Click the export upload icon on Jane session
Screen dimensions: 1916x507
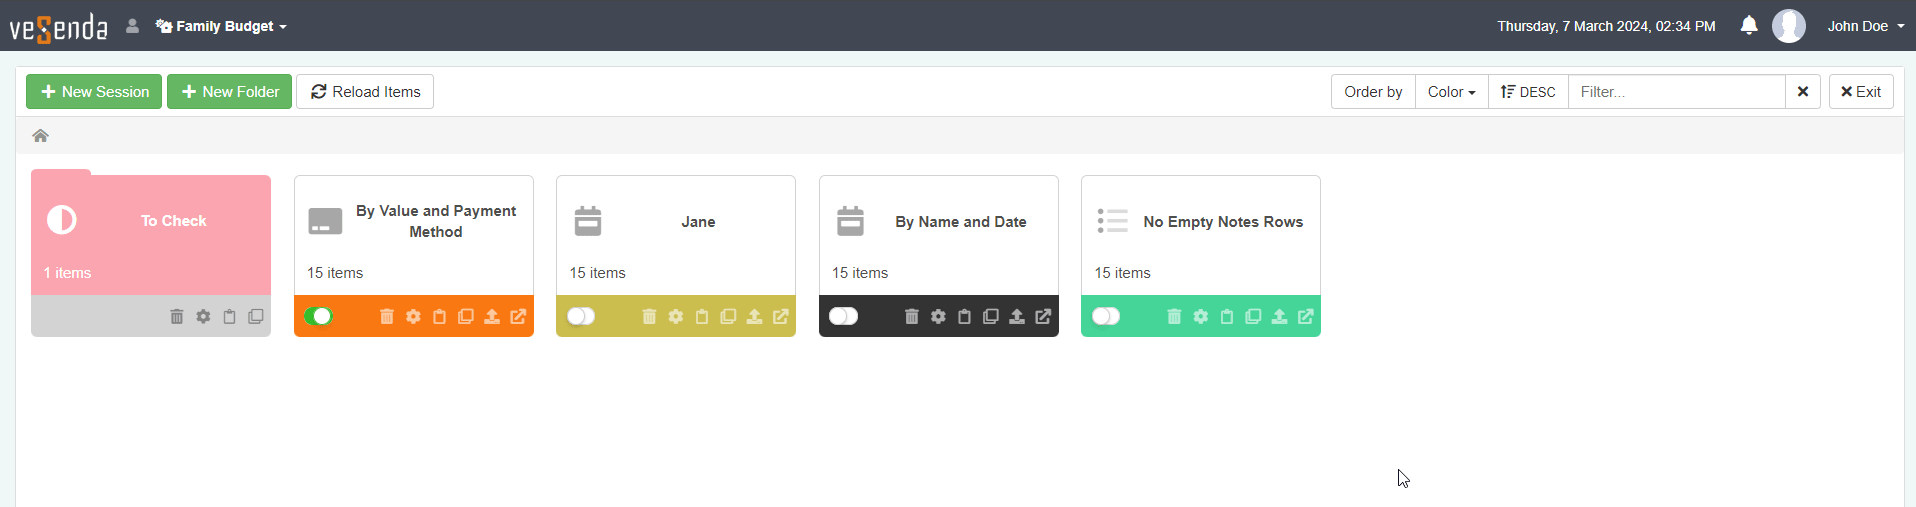tap(754, 317)
